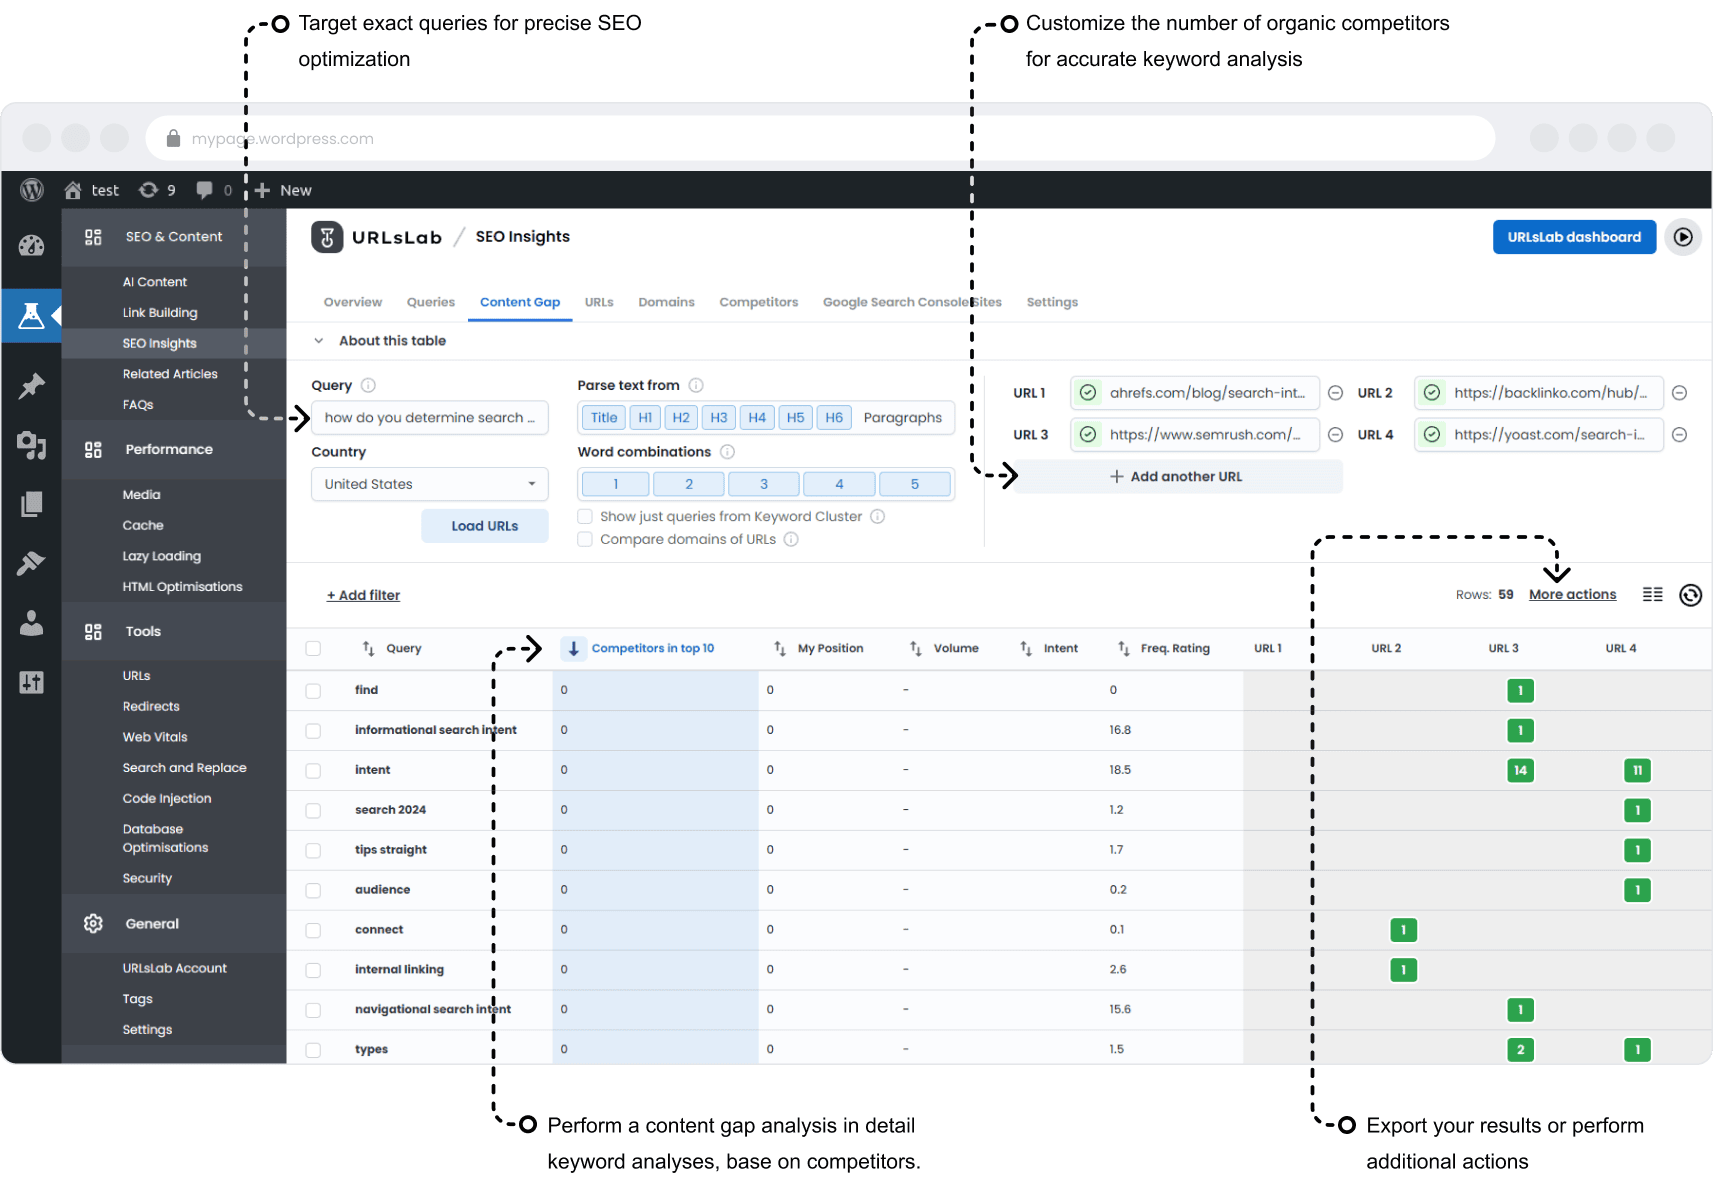Switch to the Competitors tab

pyautogui.click(x=759, y=302)
